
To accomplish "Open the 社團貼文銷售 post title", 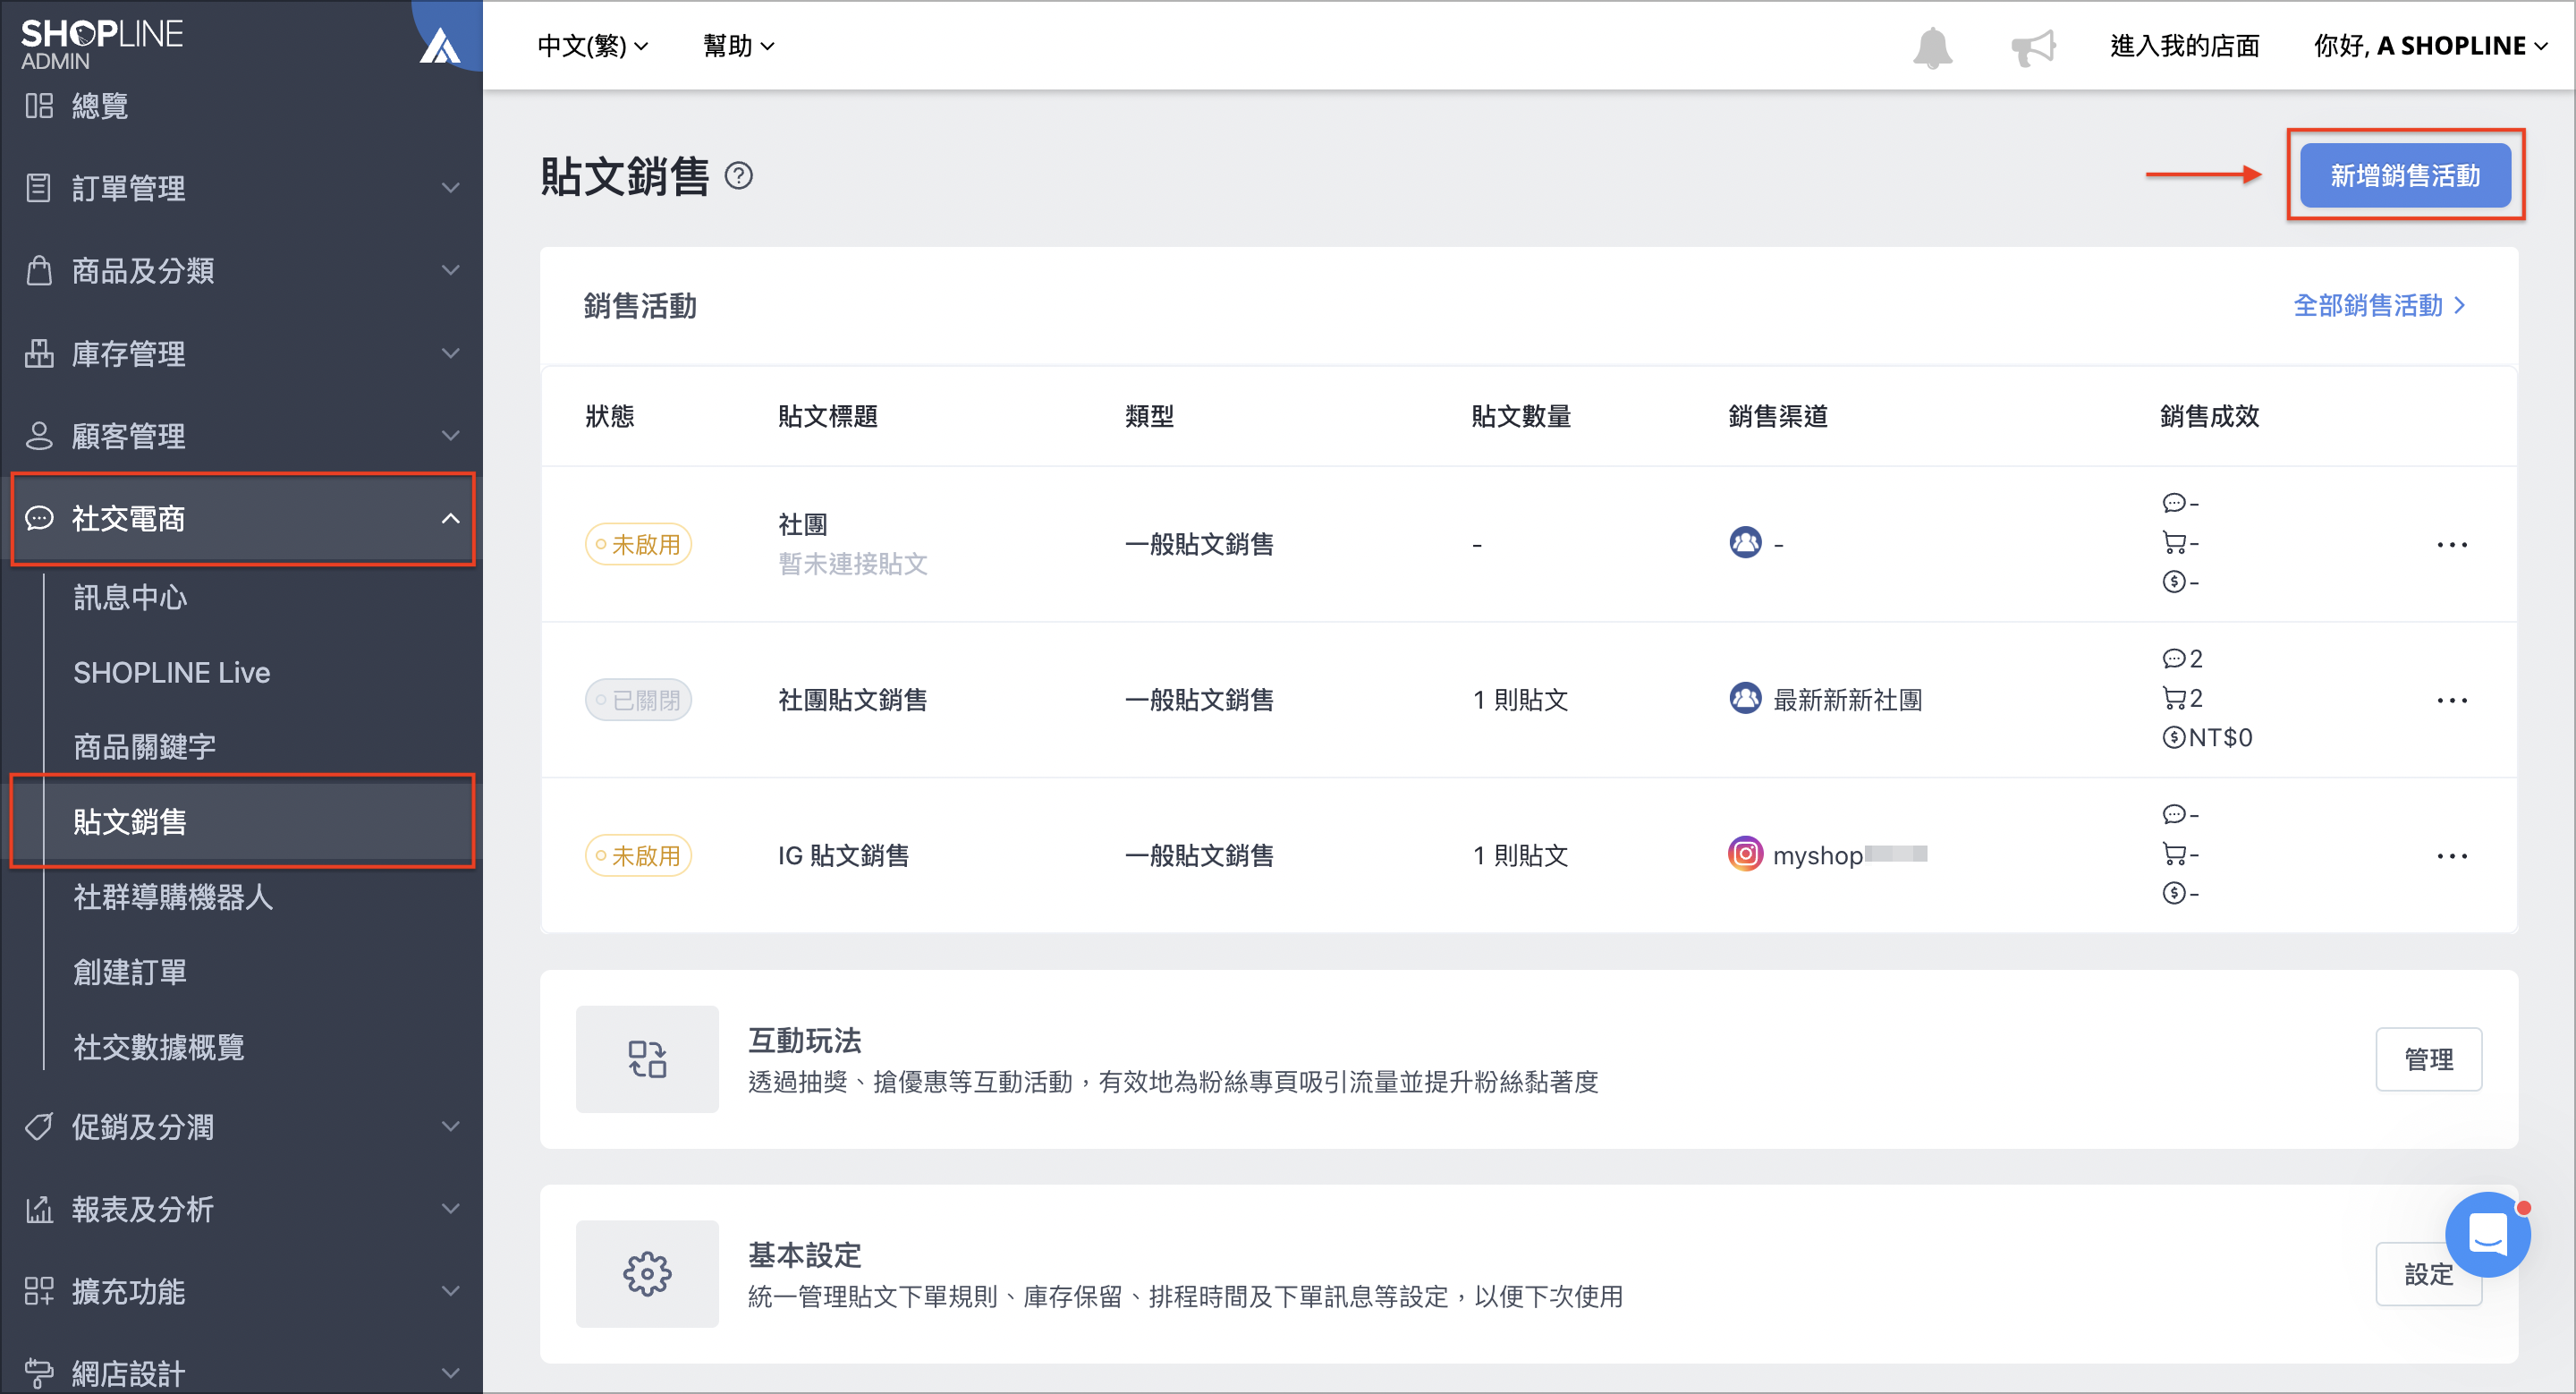I will click(x=852, y=700).
